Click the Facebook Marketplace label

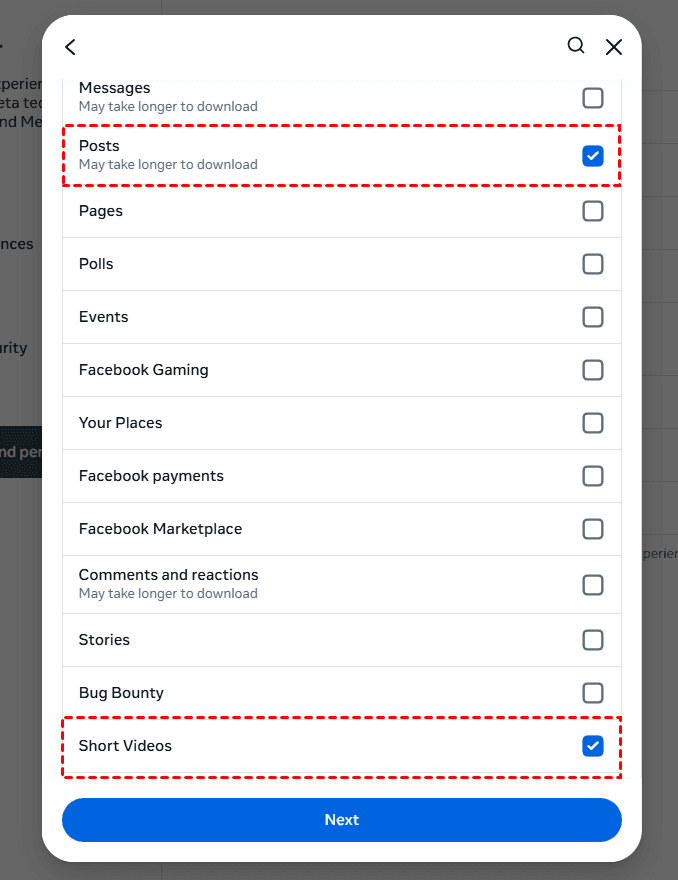pos(160,529)
